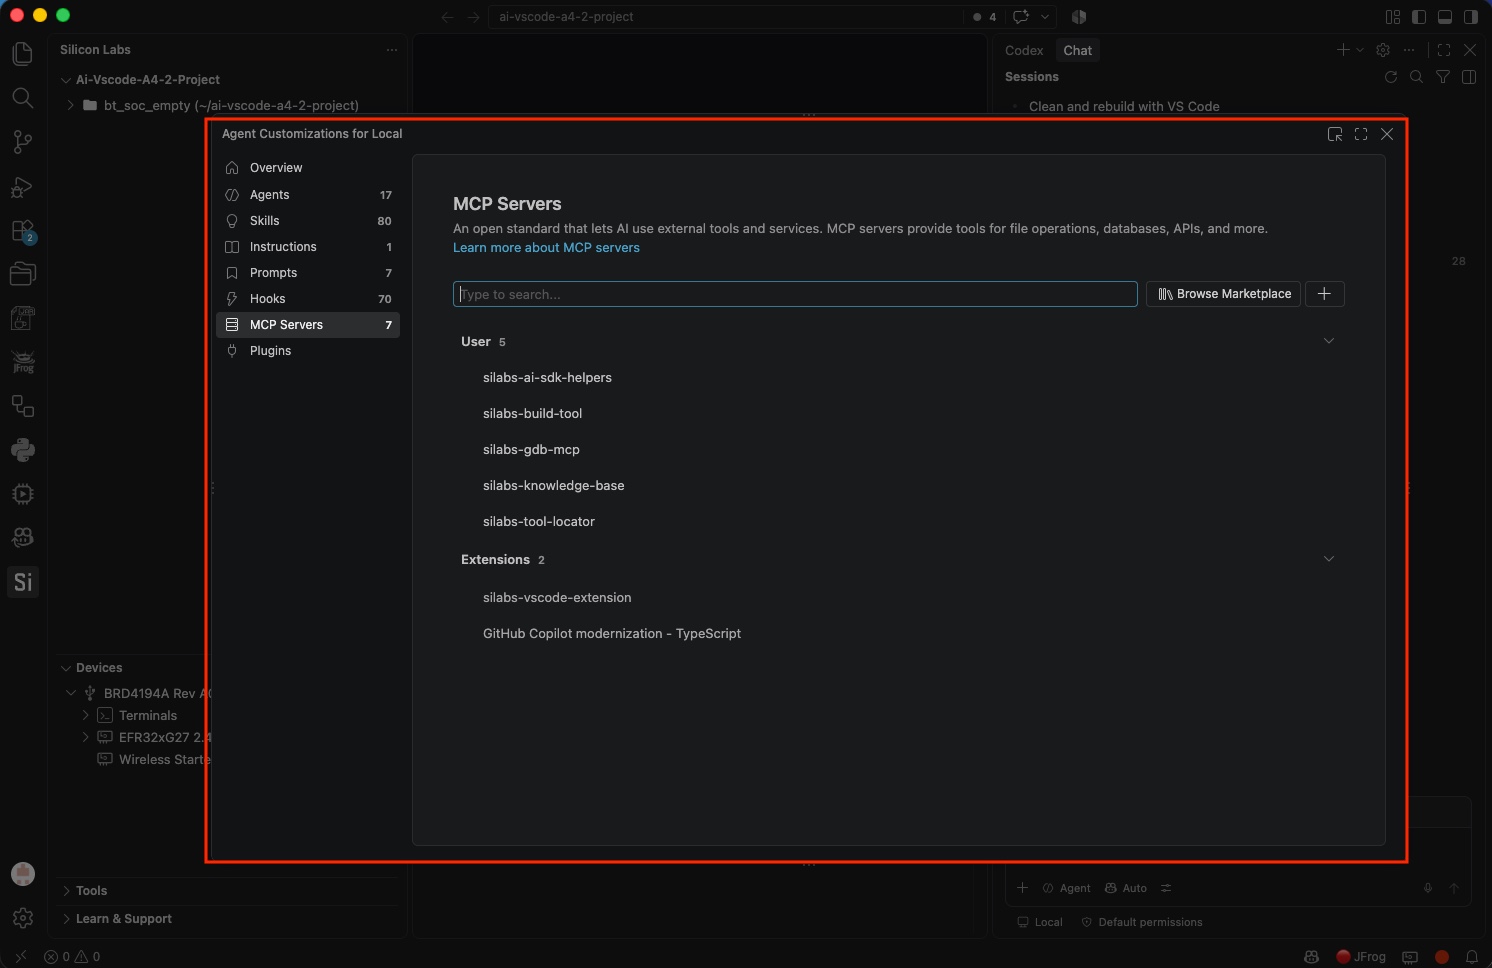Screen dimensions: 1492x968
Task: Filter the chat Sessions
Action: click(x=1443, y=77)
